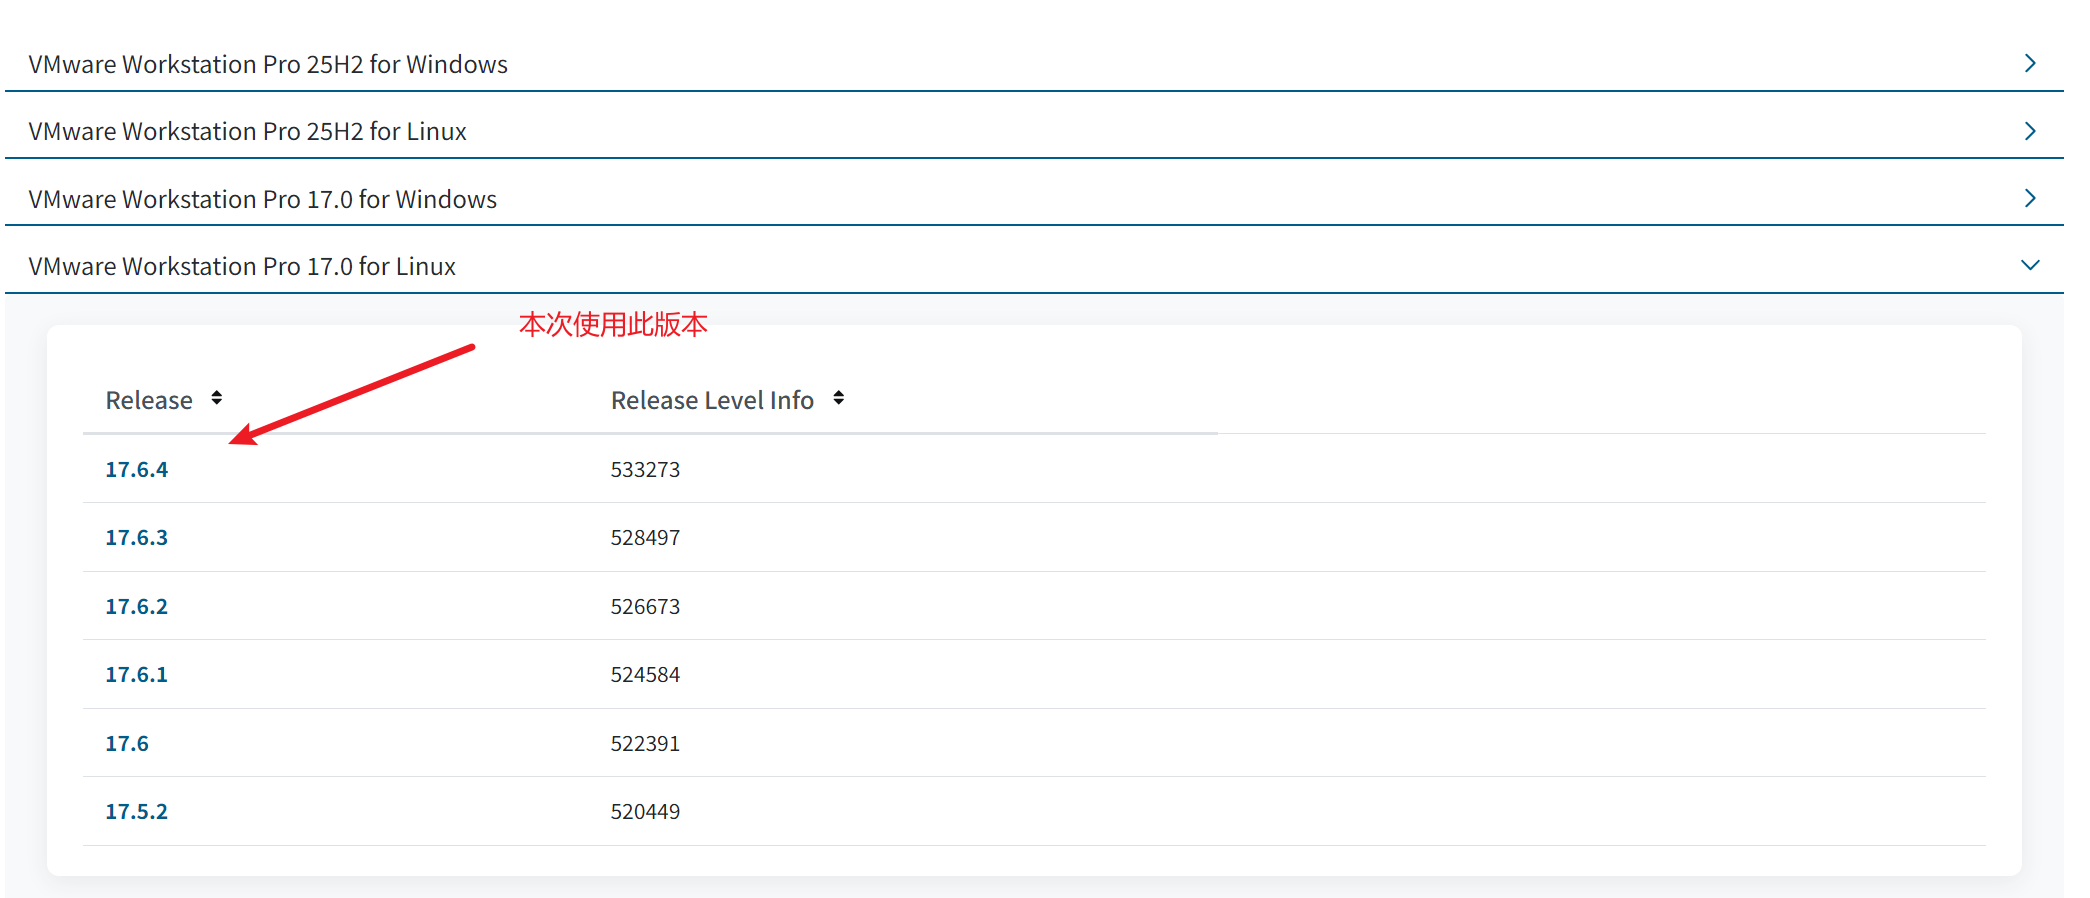Select build number 528497
Image resolution: width=2090 pixels, height=898 pixels.
click(x=645, y=537)
